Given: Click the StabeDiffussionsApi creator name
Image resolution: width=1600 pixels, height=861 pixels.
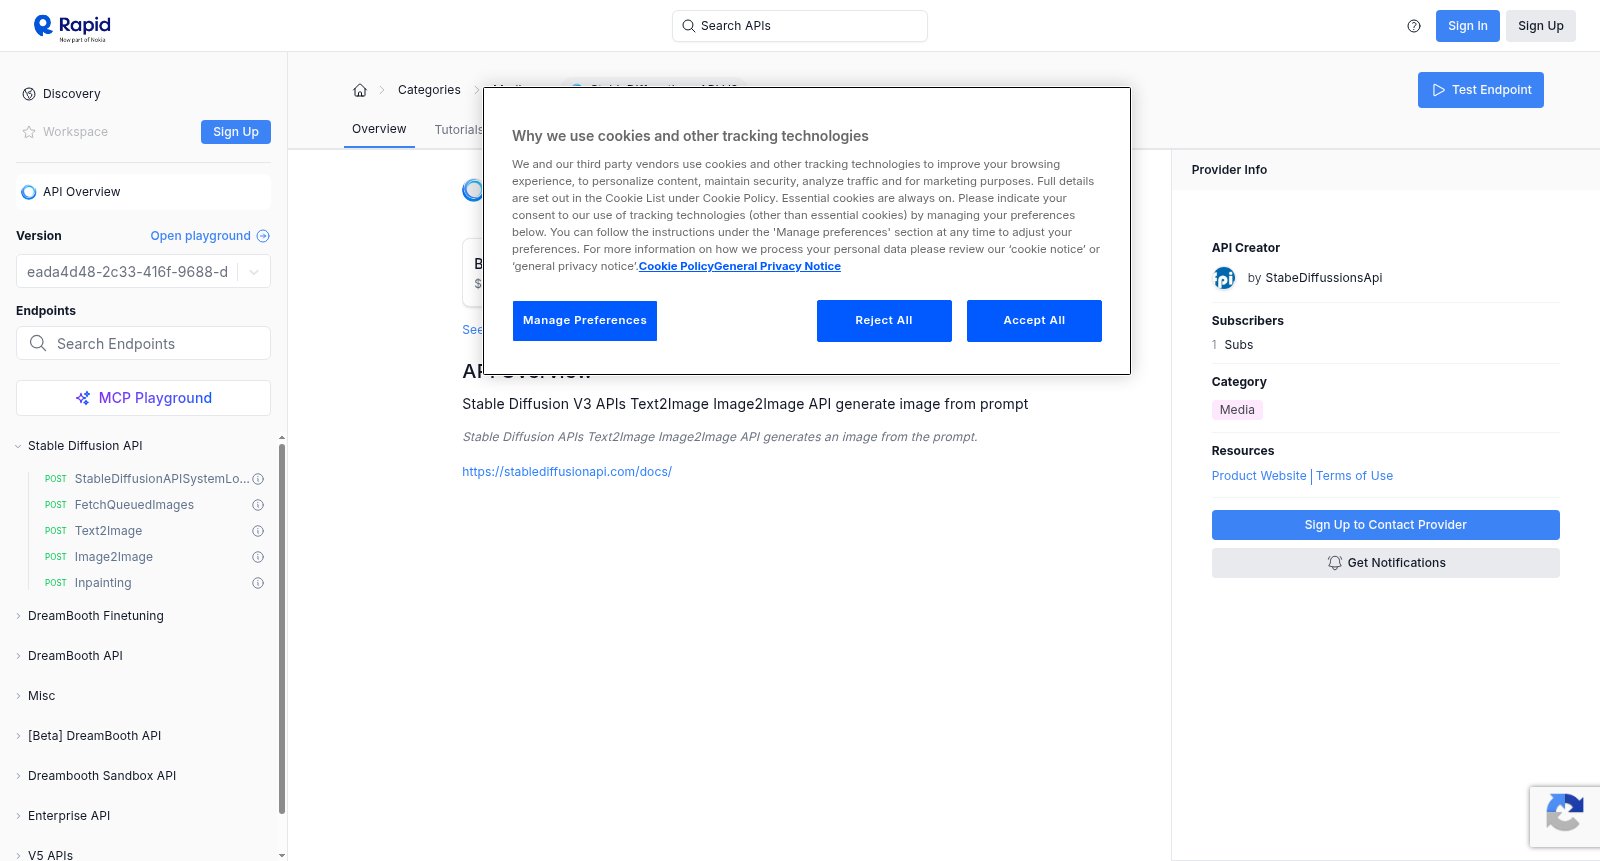Looking at the screenshot, I should (1324, 278).
